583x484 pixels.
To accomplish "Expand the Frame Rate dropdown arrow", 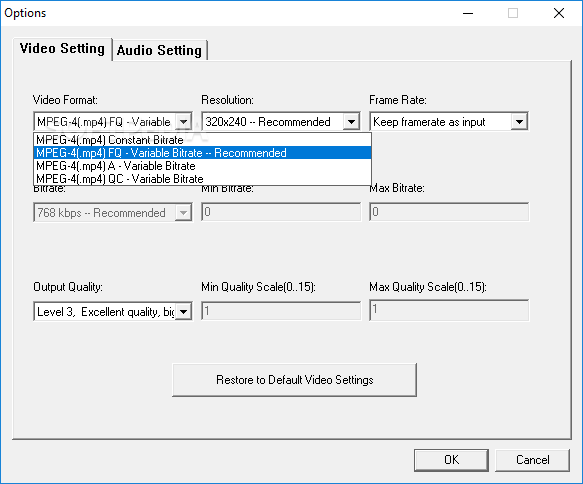I will 519,122.
